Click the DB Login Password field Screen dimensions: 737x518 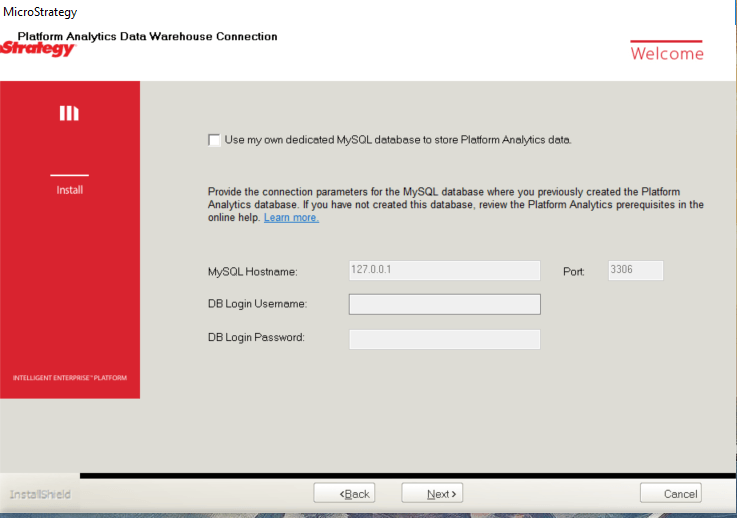click(x=444, y=339)
